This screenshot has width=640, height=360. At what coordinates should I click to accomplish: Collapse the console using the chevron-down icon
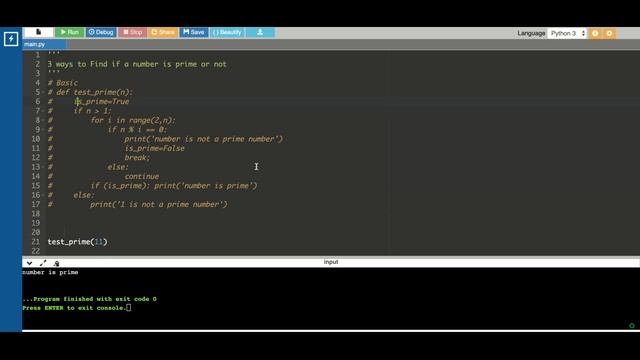pyautogui.click(x=29, y=263)
